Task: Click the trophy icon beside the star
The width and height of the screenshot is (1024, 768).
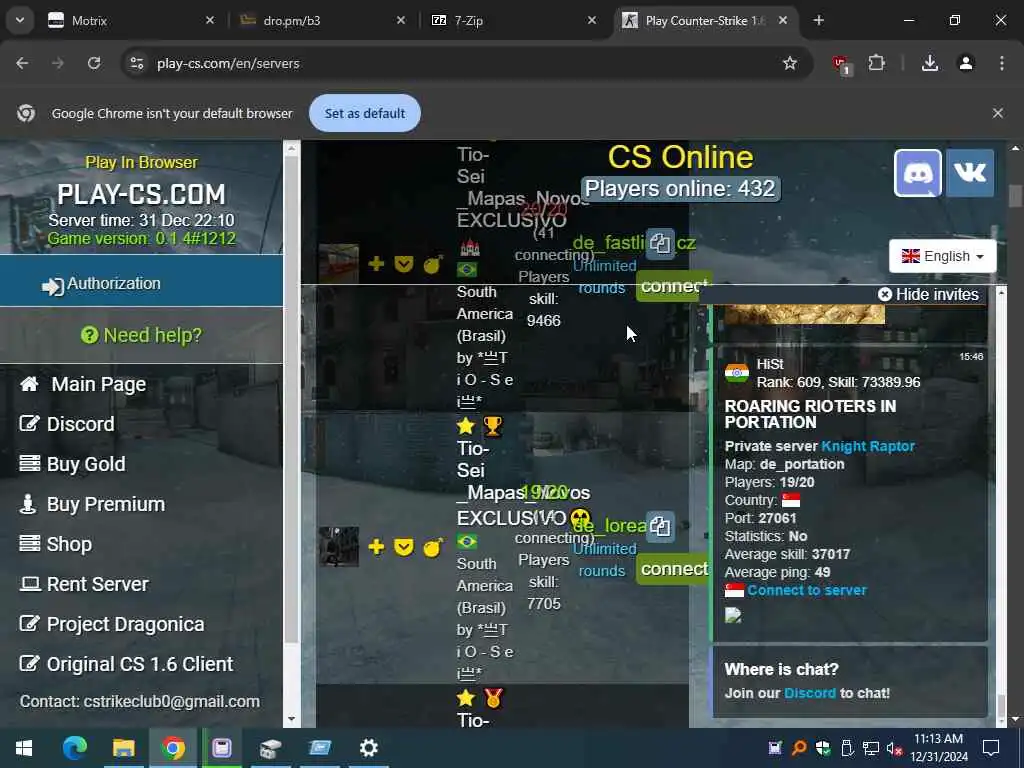Action: click(x=492, y=426)
